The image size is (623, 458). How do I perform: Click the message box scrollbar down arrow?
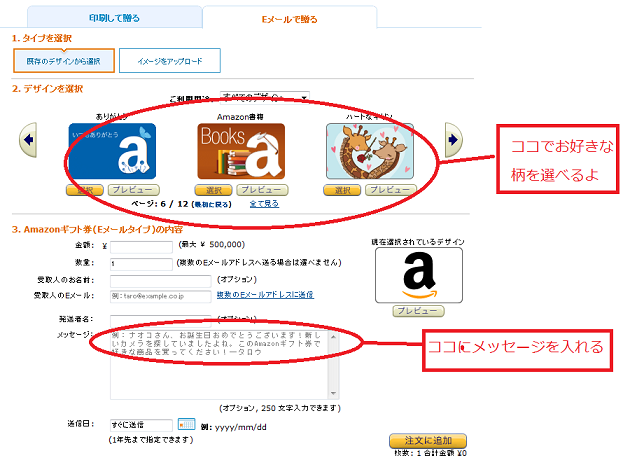333,393
